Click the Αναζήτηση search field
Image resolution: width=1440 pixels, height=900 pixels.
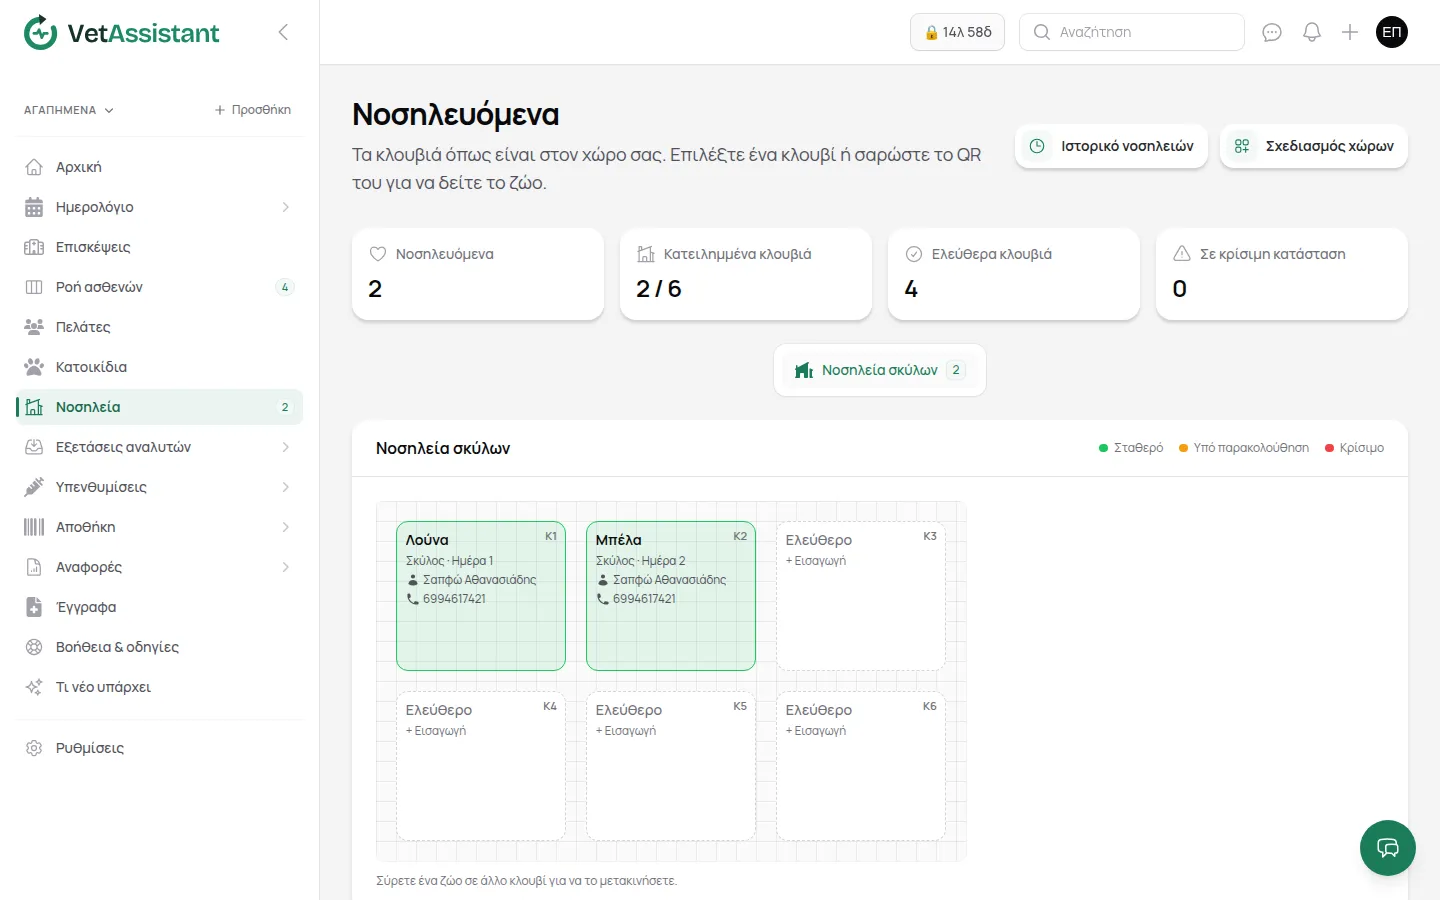[1132, 32]
